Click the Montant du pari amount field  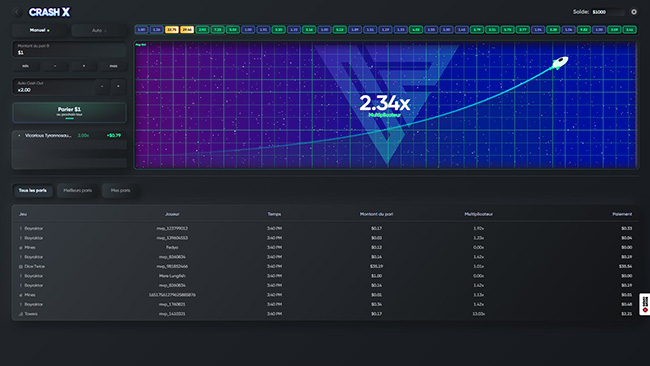pos(69,50)
